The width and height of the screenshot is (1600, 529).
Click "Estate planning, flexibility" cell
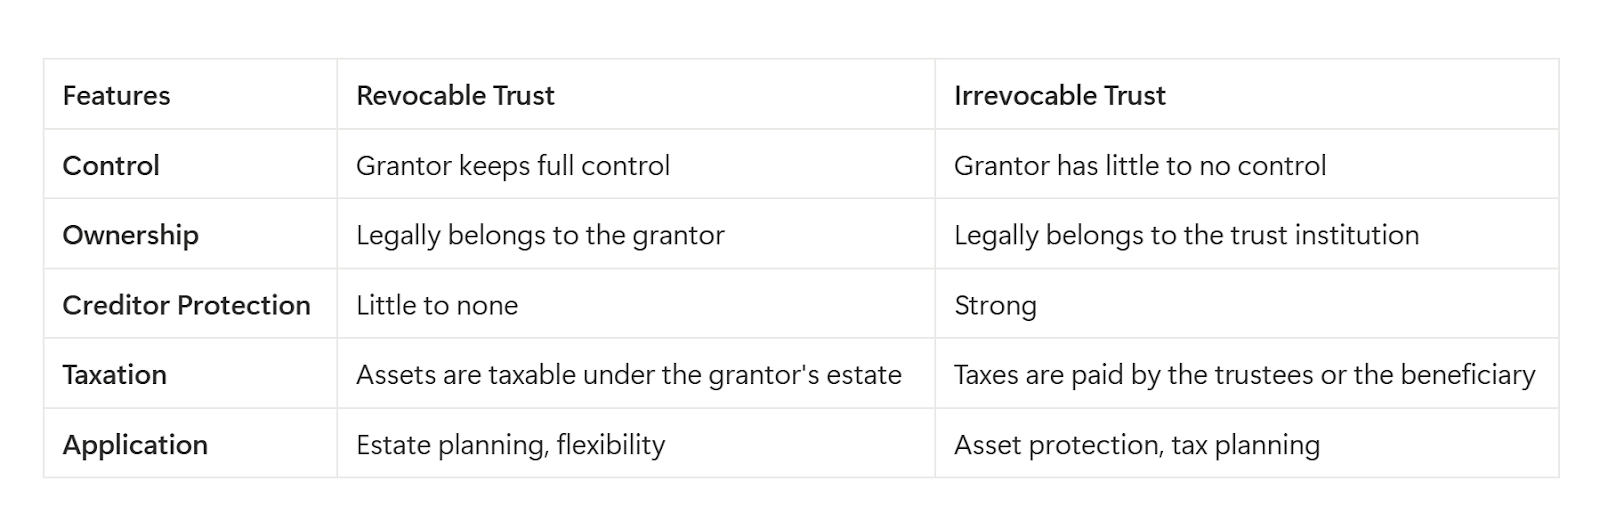pyautogui.click(x=510, y=445)
